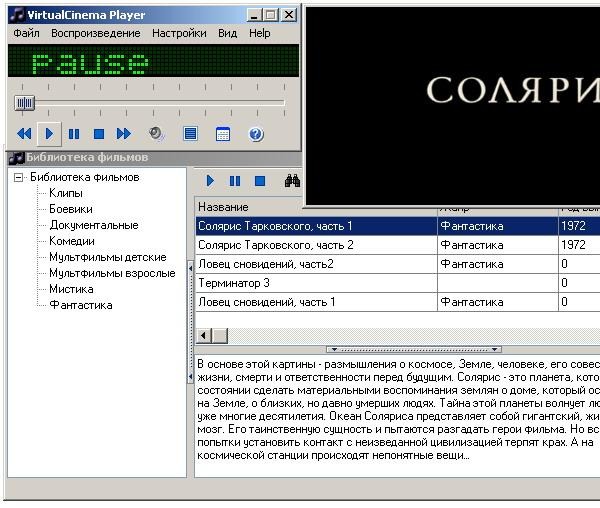Select the Документальные category
The height and width of the screenshot is (508, 600).
point(94,225)
